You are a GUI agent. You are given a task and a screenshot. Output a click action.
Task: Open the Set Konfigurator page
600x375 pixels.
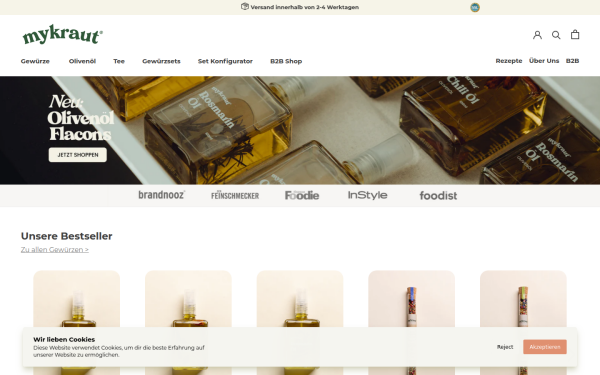225,61
